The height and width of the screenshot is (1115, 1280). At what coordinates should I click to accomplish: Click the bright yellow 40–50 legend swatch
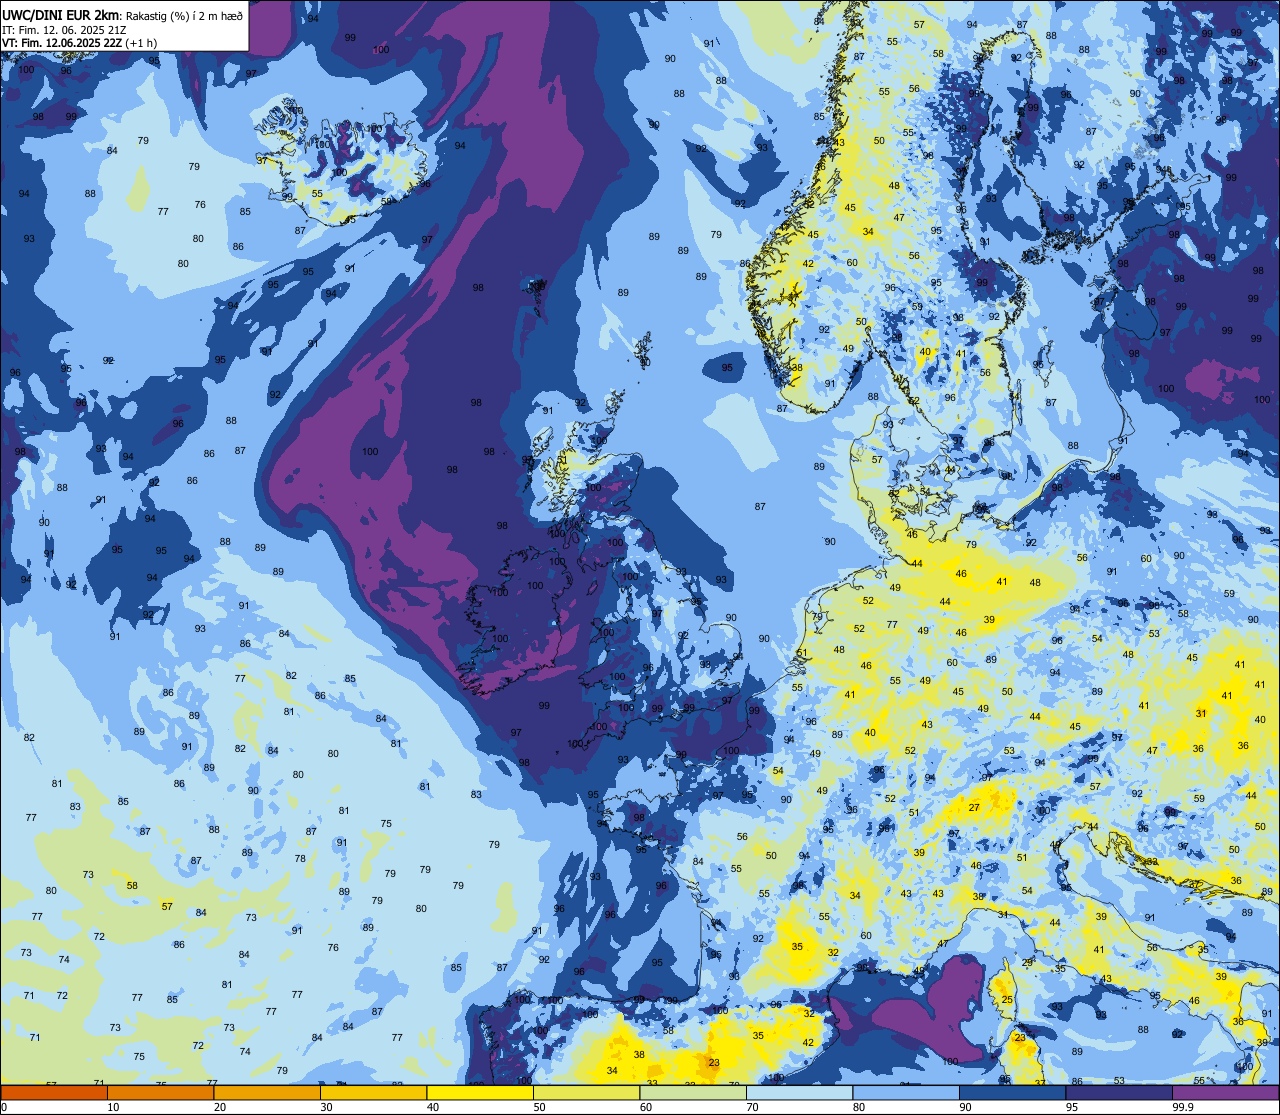[x=480, y=1092]
